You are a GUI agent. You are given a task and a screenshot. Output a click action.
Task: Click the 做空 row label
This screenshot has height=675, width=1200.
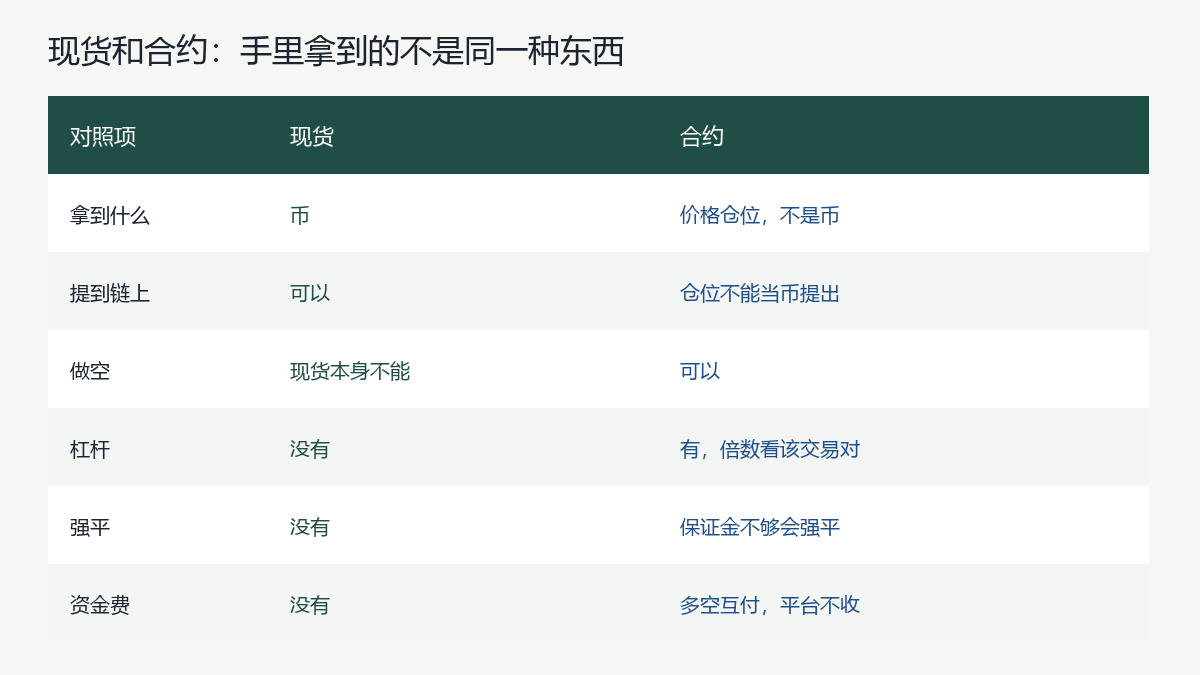coord(90,371)
